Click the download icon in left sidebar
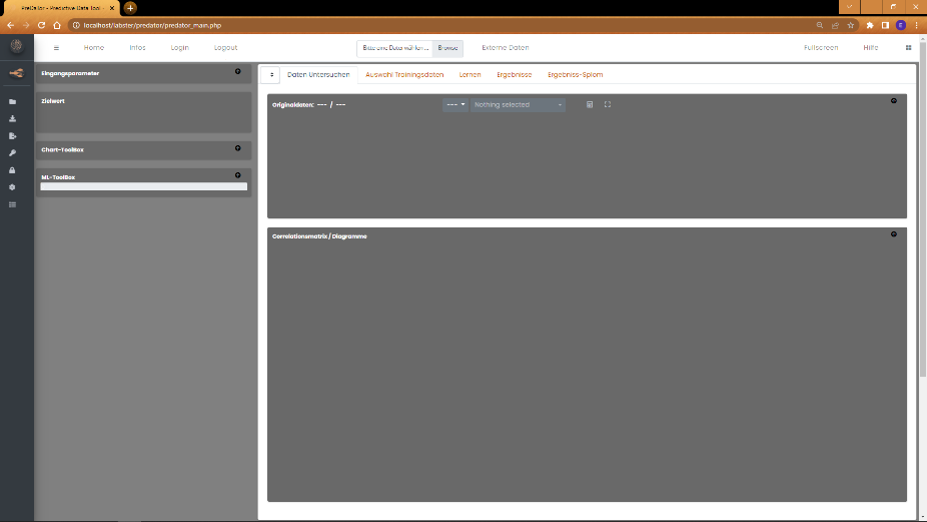This screenshot has height=522, width=927. point(13,119)
